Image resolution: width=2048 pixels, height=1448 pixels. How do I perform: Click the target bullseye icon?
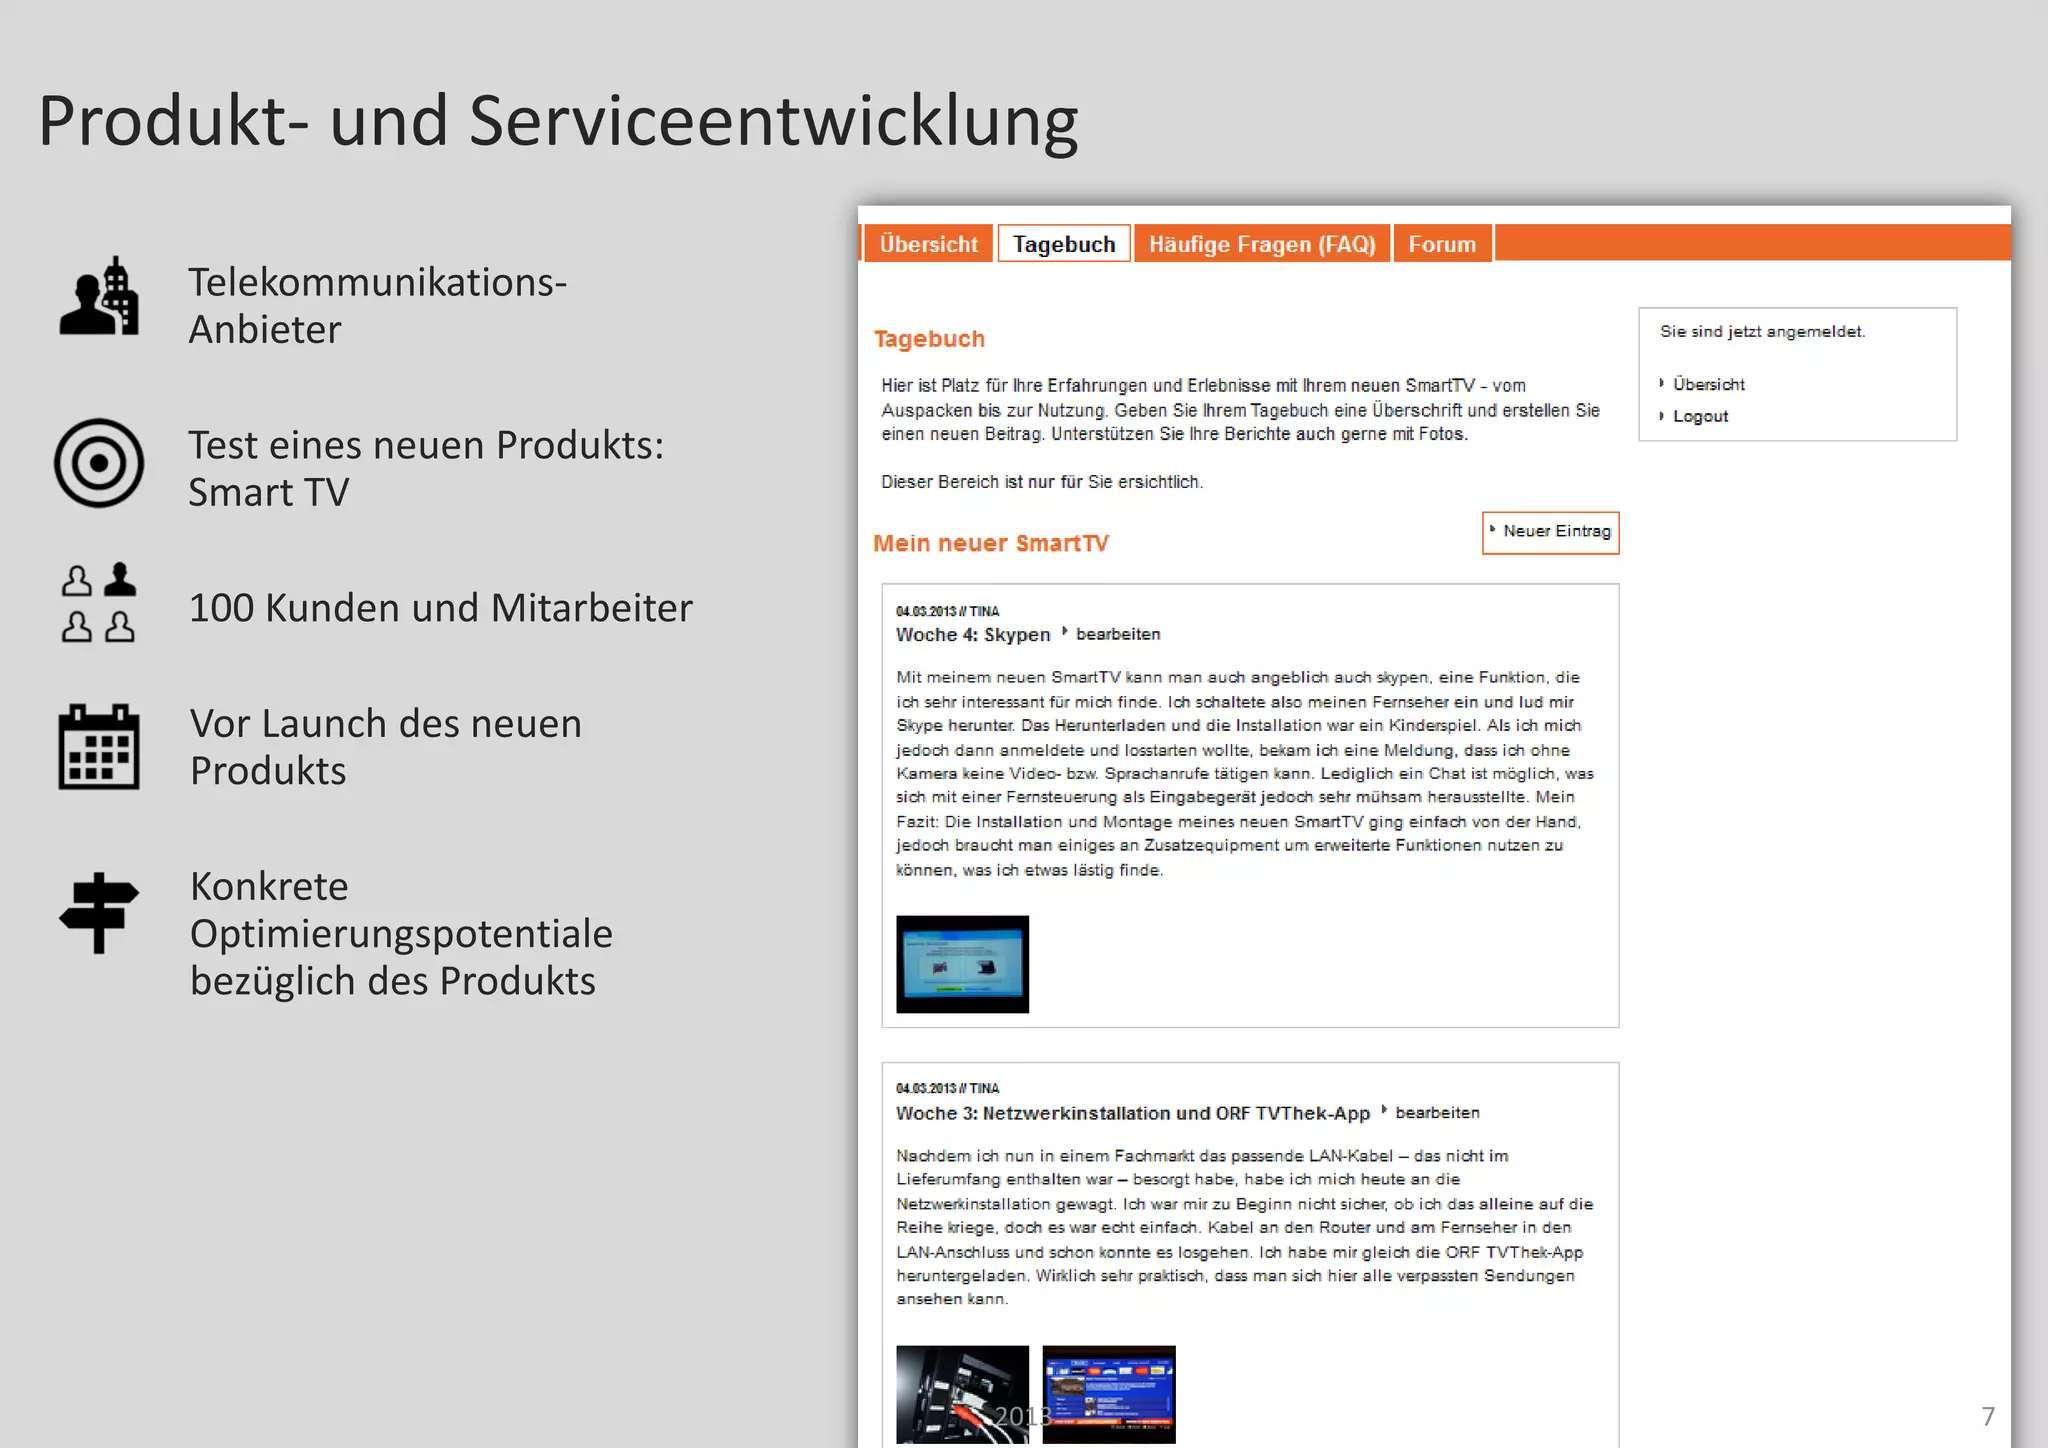point(99,463)
